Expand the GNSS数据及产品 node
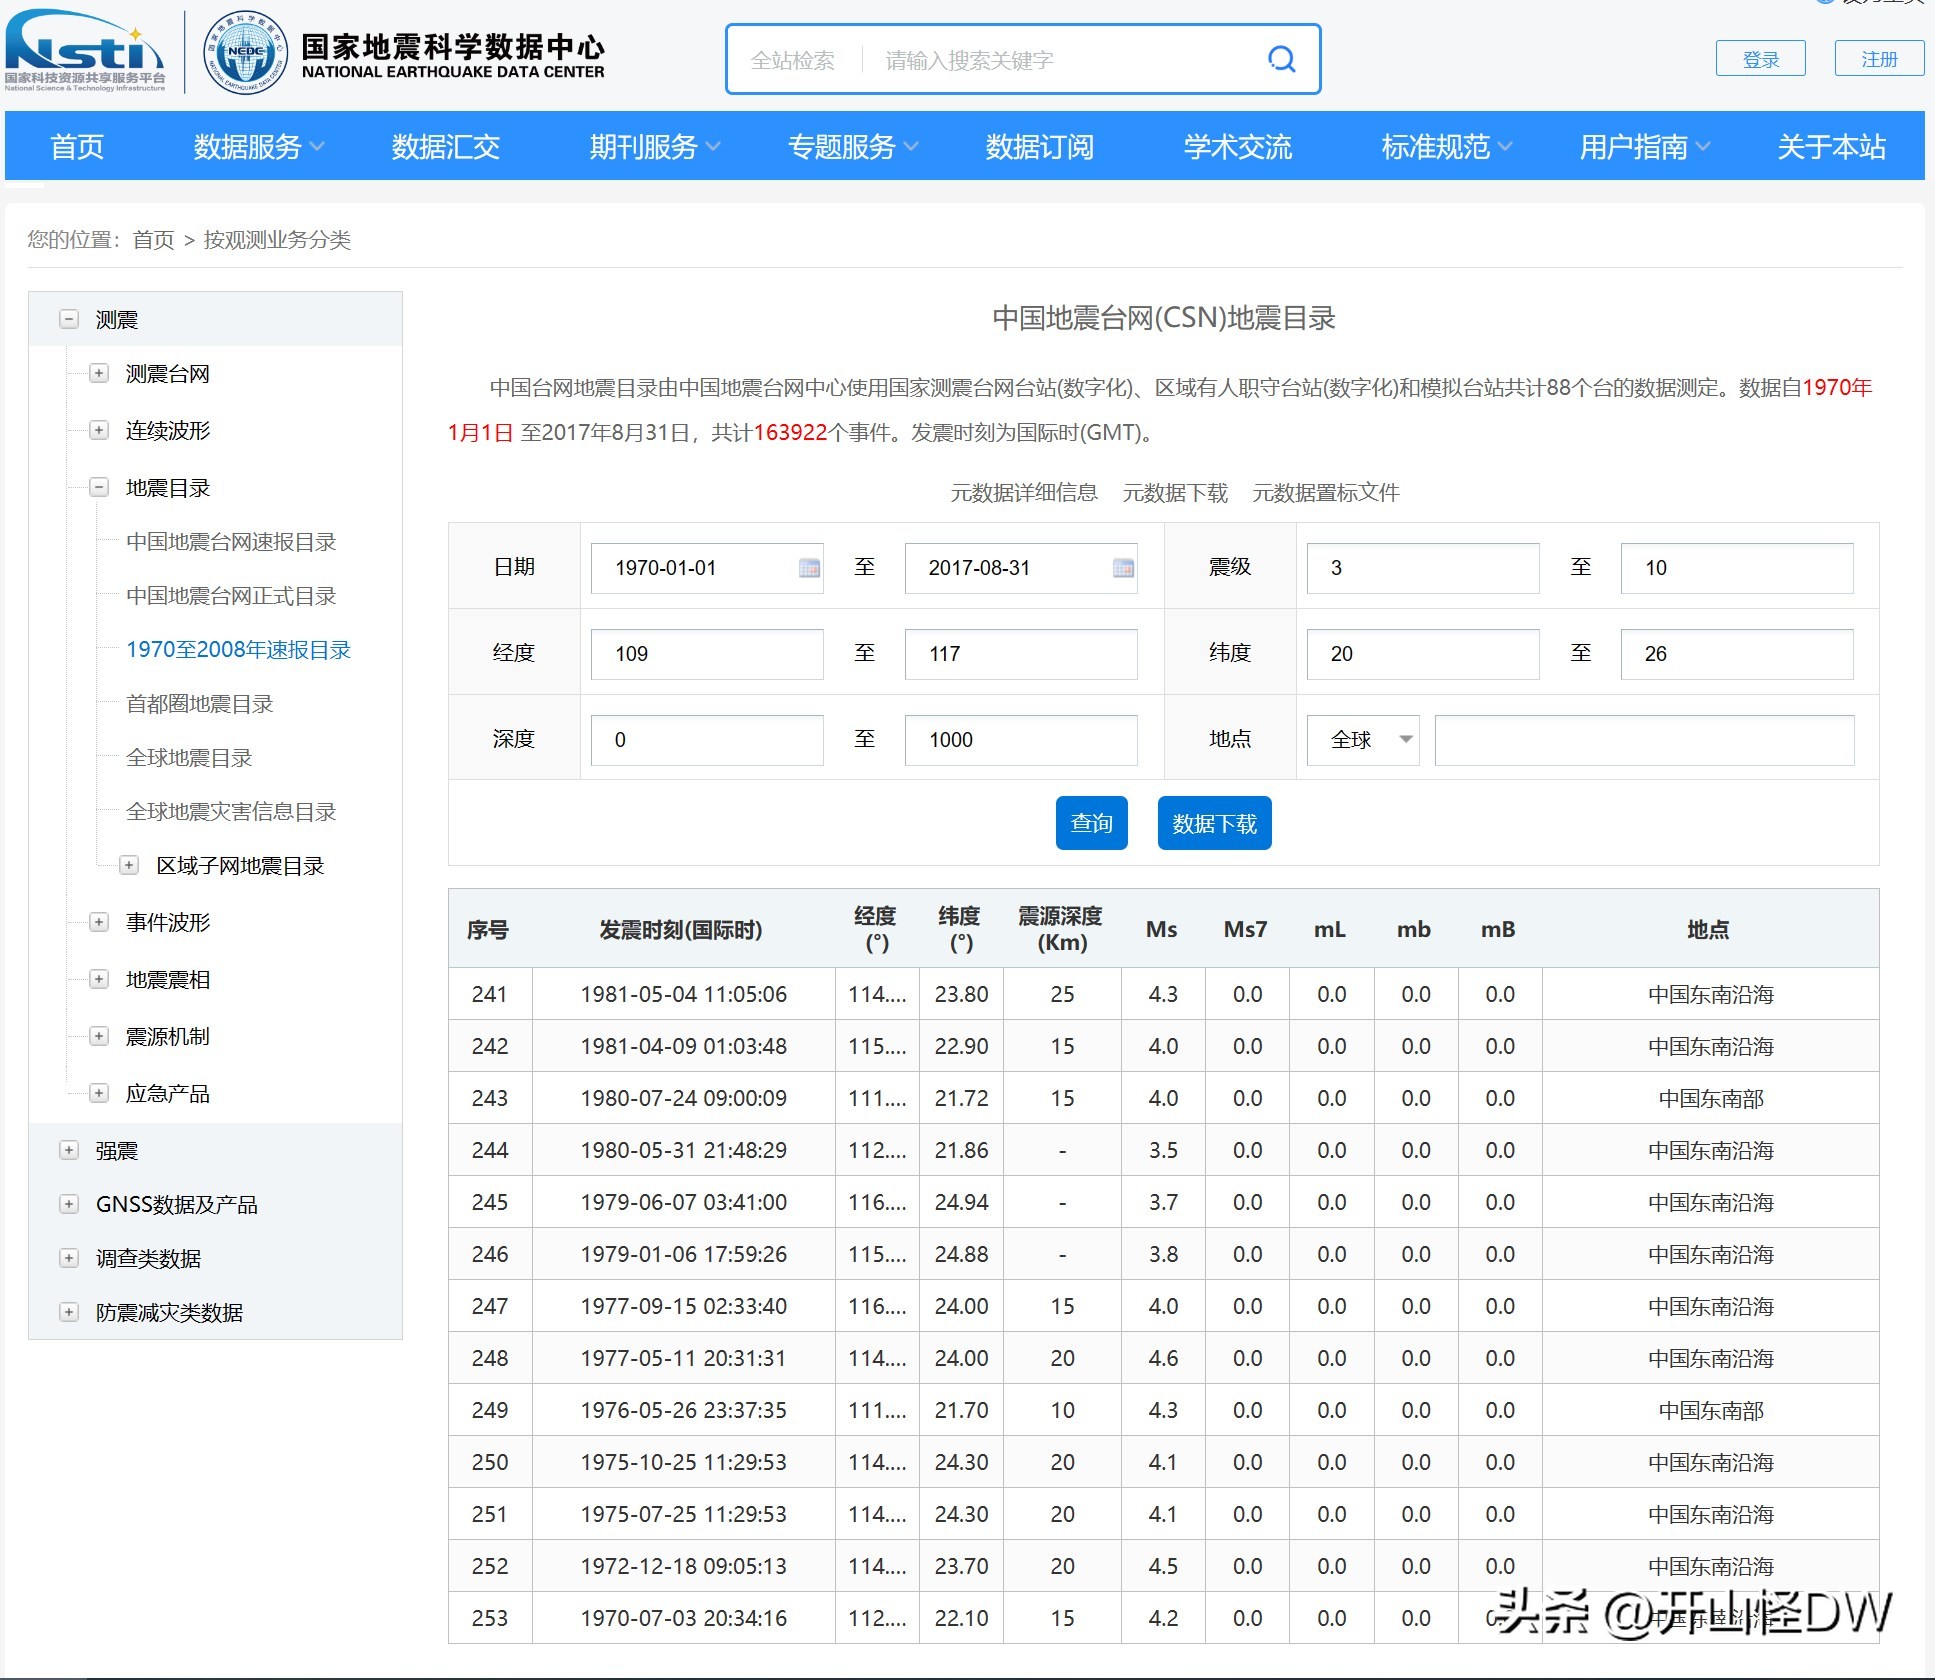Viewport: 1935px width, 1680px height. 69,1204
